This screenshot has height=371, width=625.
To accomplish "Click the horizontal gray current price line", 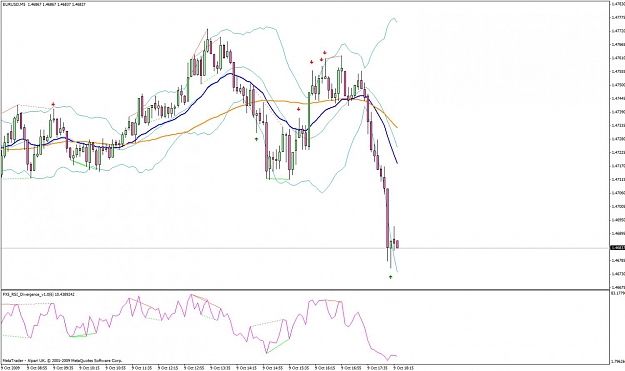I will click(305, 248).
